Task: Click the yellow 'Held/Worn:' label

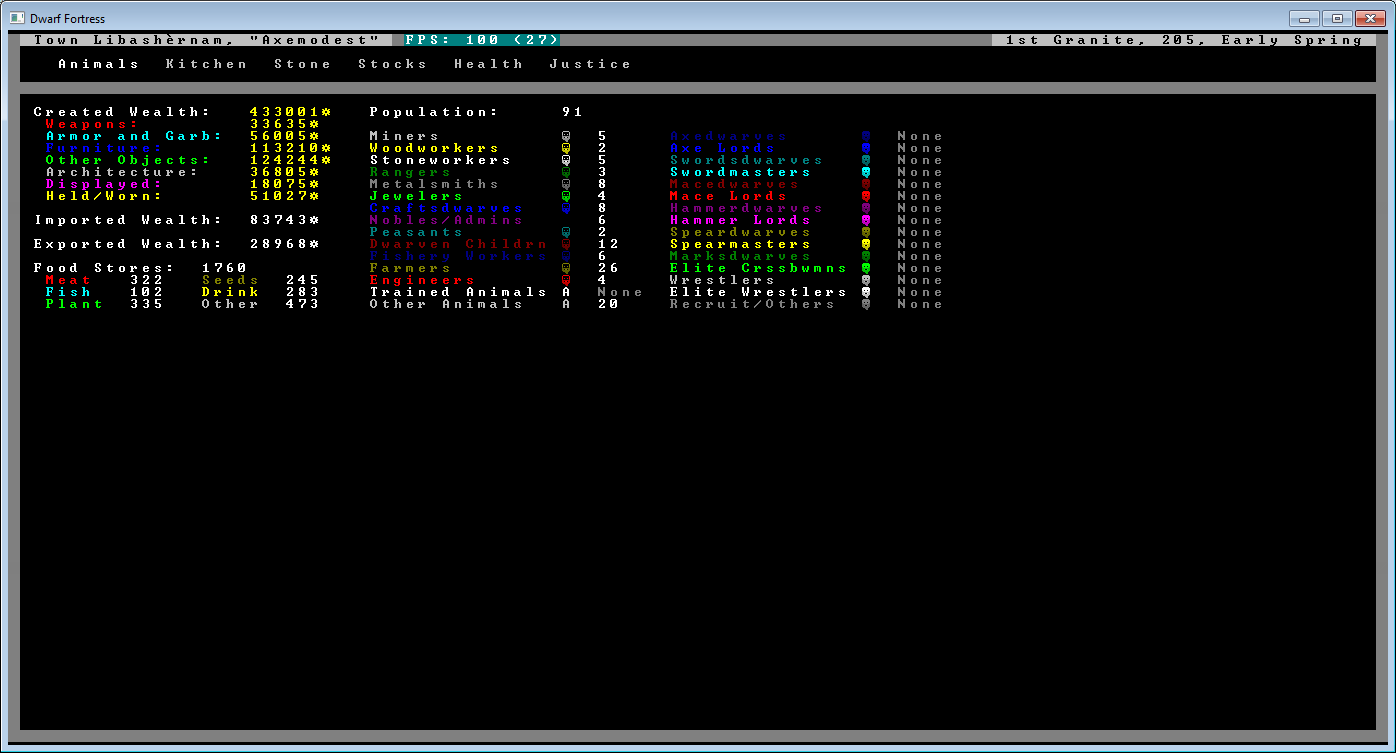Action: (105, 196)
